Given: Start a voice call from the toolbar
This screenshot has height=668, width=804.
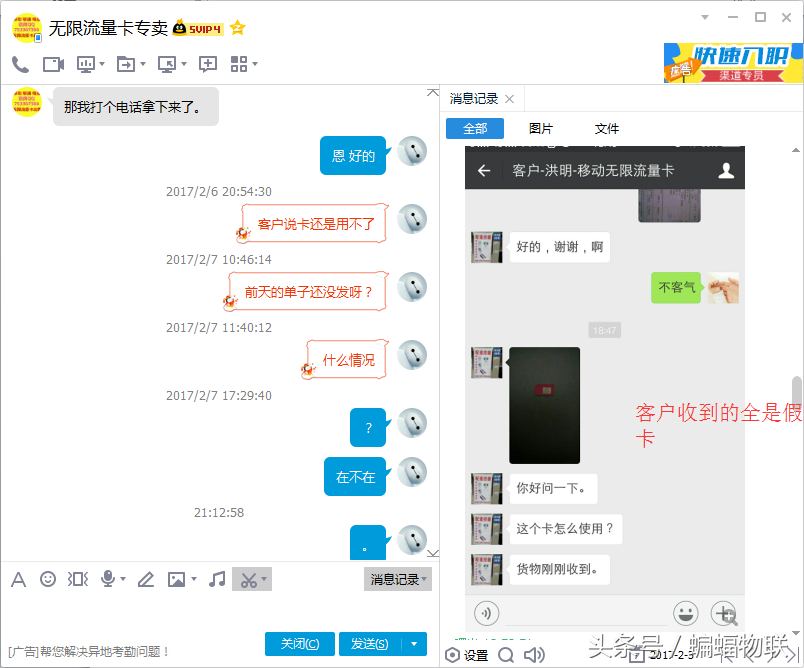Looking at the screenshot, I should point(20,64).
